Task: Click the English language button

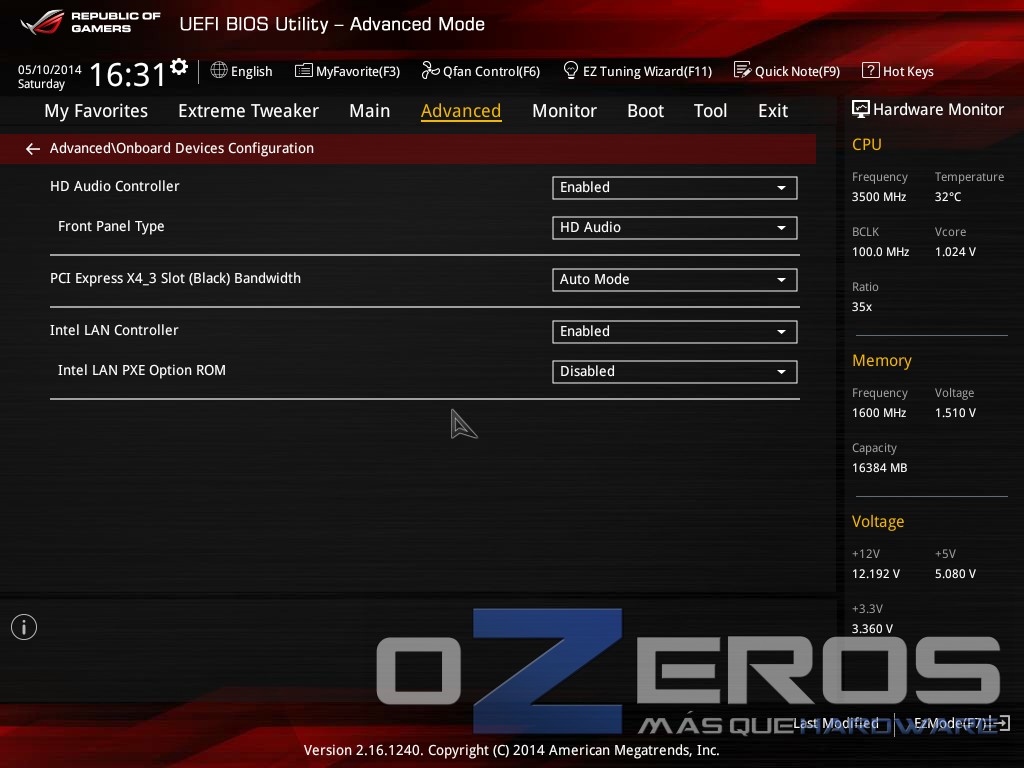Action: pyautogui.click(x=242, y=71)
